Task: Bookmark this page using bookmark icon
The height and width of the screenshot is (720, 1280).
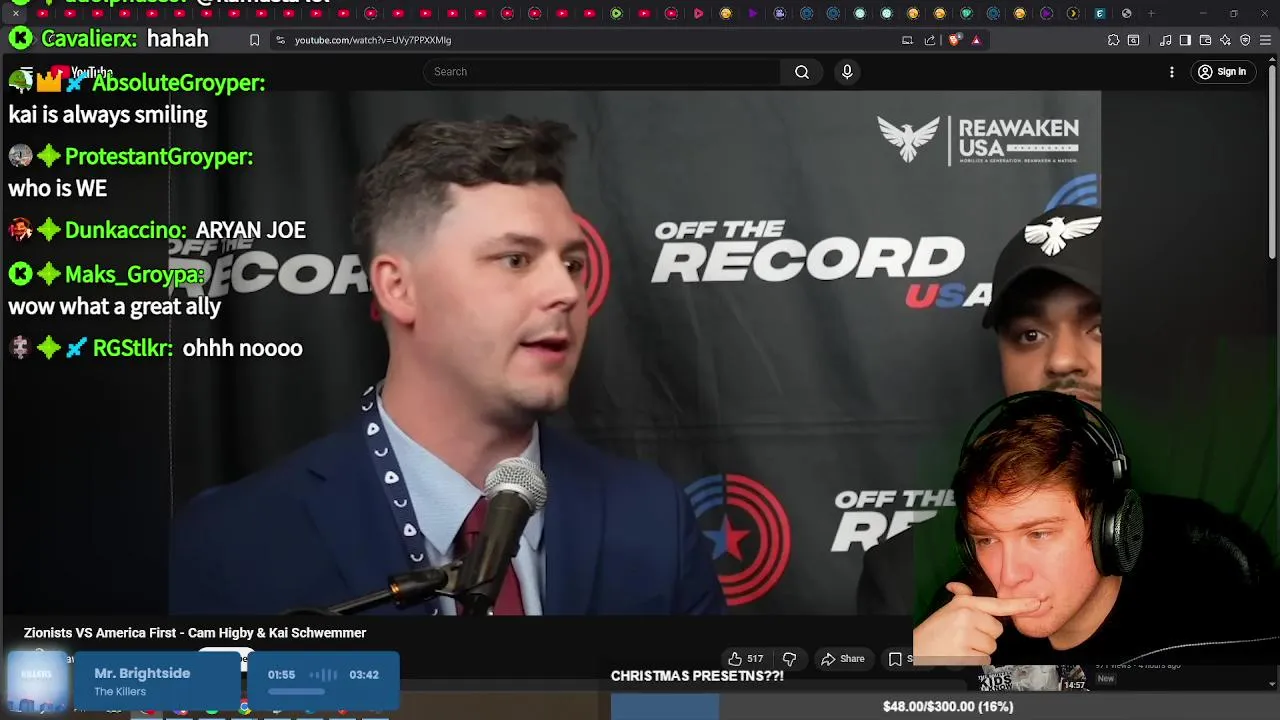Action: (x=254, y=40)
